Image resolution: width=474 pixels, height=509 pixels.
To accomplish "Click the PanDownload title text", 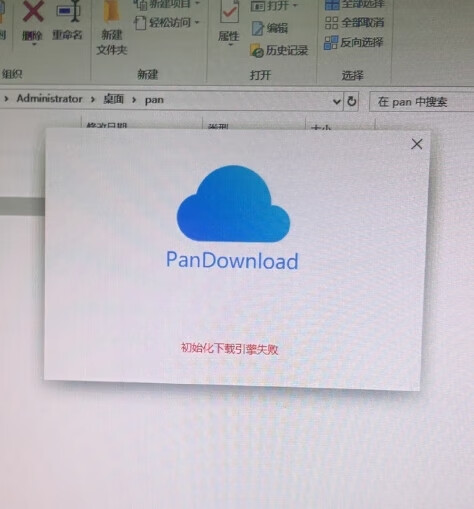I will [232, 260].
